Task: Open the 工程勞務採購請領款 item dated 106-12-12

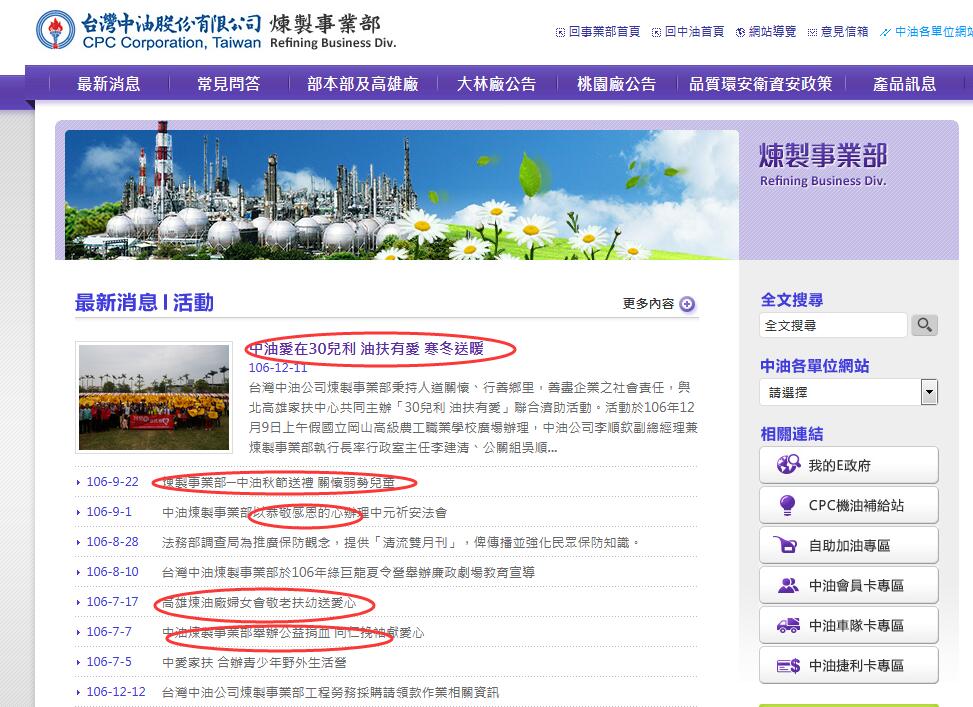Action: point(330,692)
